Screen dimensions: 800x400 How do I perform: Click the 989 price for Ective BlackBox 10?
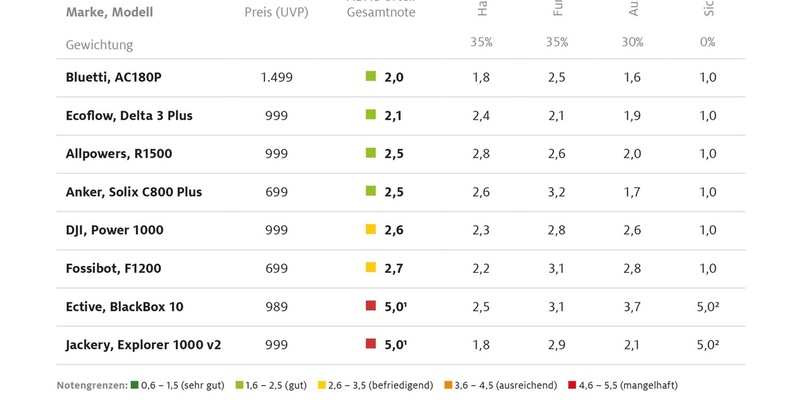coord(276,306)
